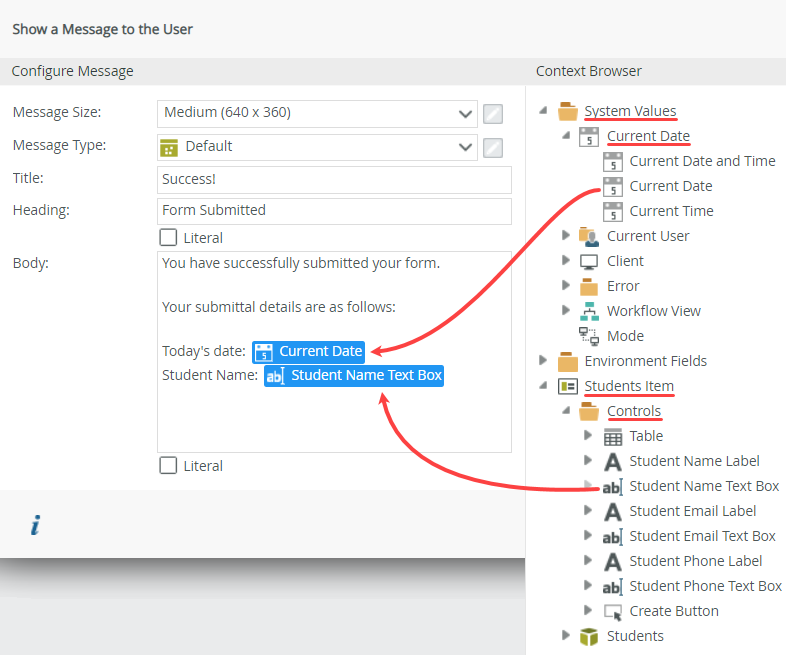The width and height of the screenshot is (786, 655).
Task: Expand the Student Phone Label node
Action: tap(588, 560)
